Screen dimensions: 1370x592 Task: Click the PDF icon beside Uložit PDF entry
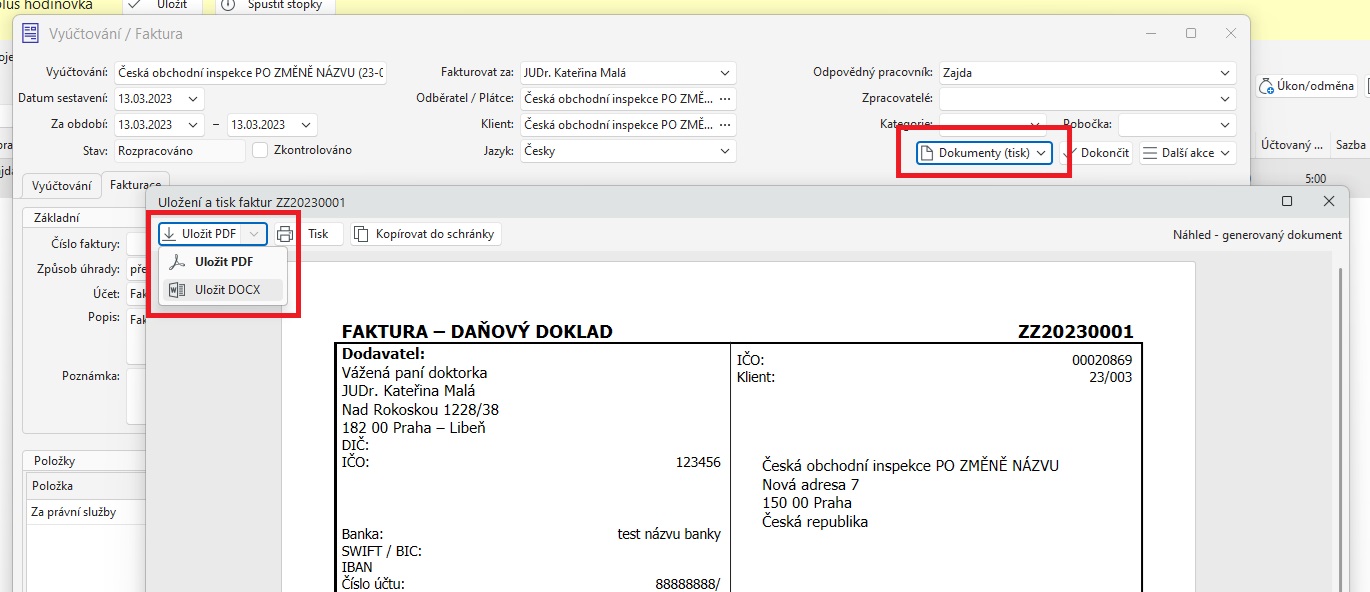[177, 262]
